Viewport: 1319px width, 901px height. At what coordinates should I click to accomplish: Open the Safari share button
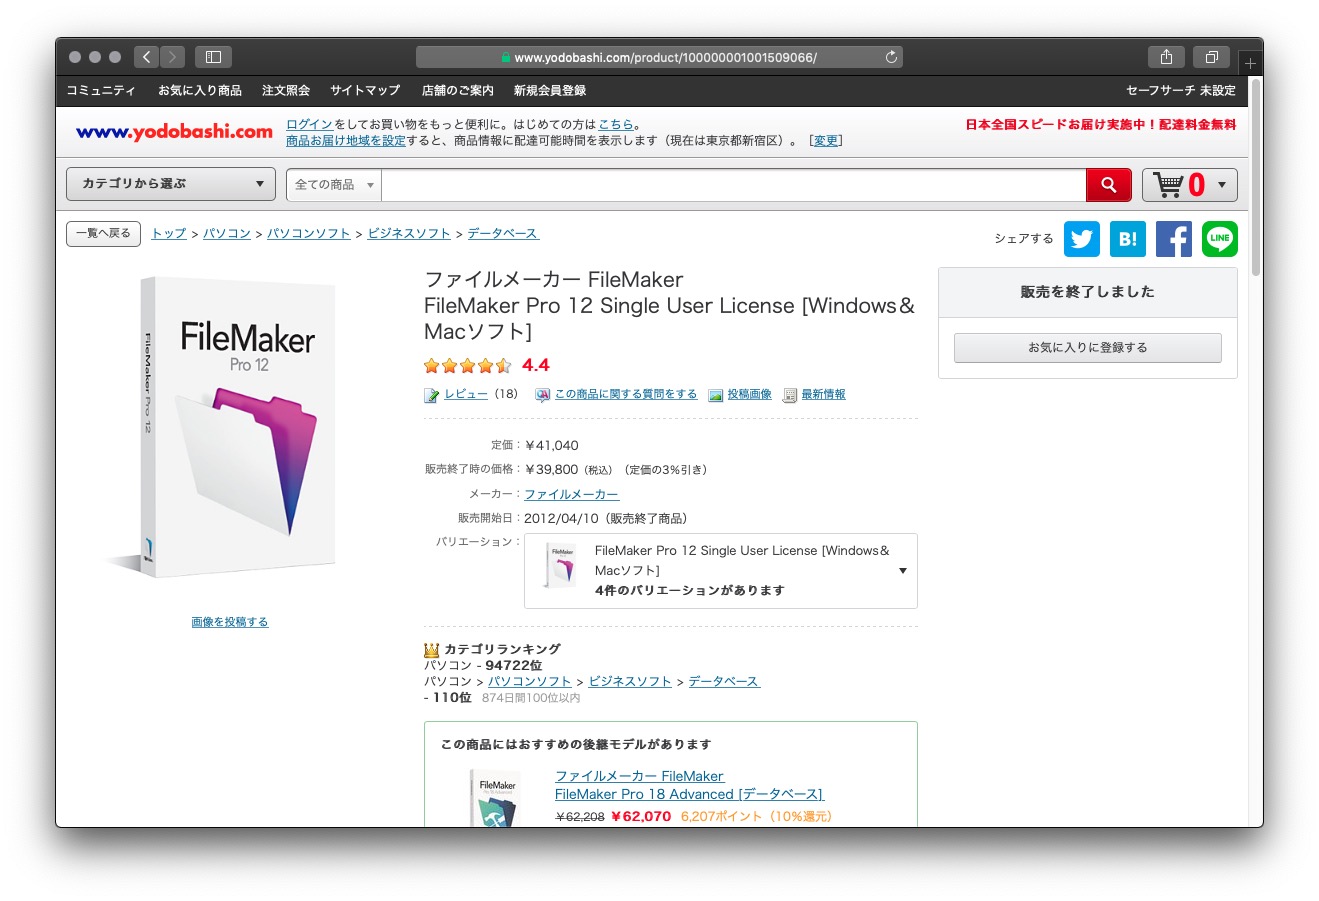coord(1166,57)
